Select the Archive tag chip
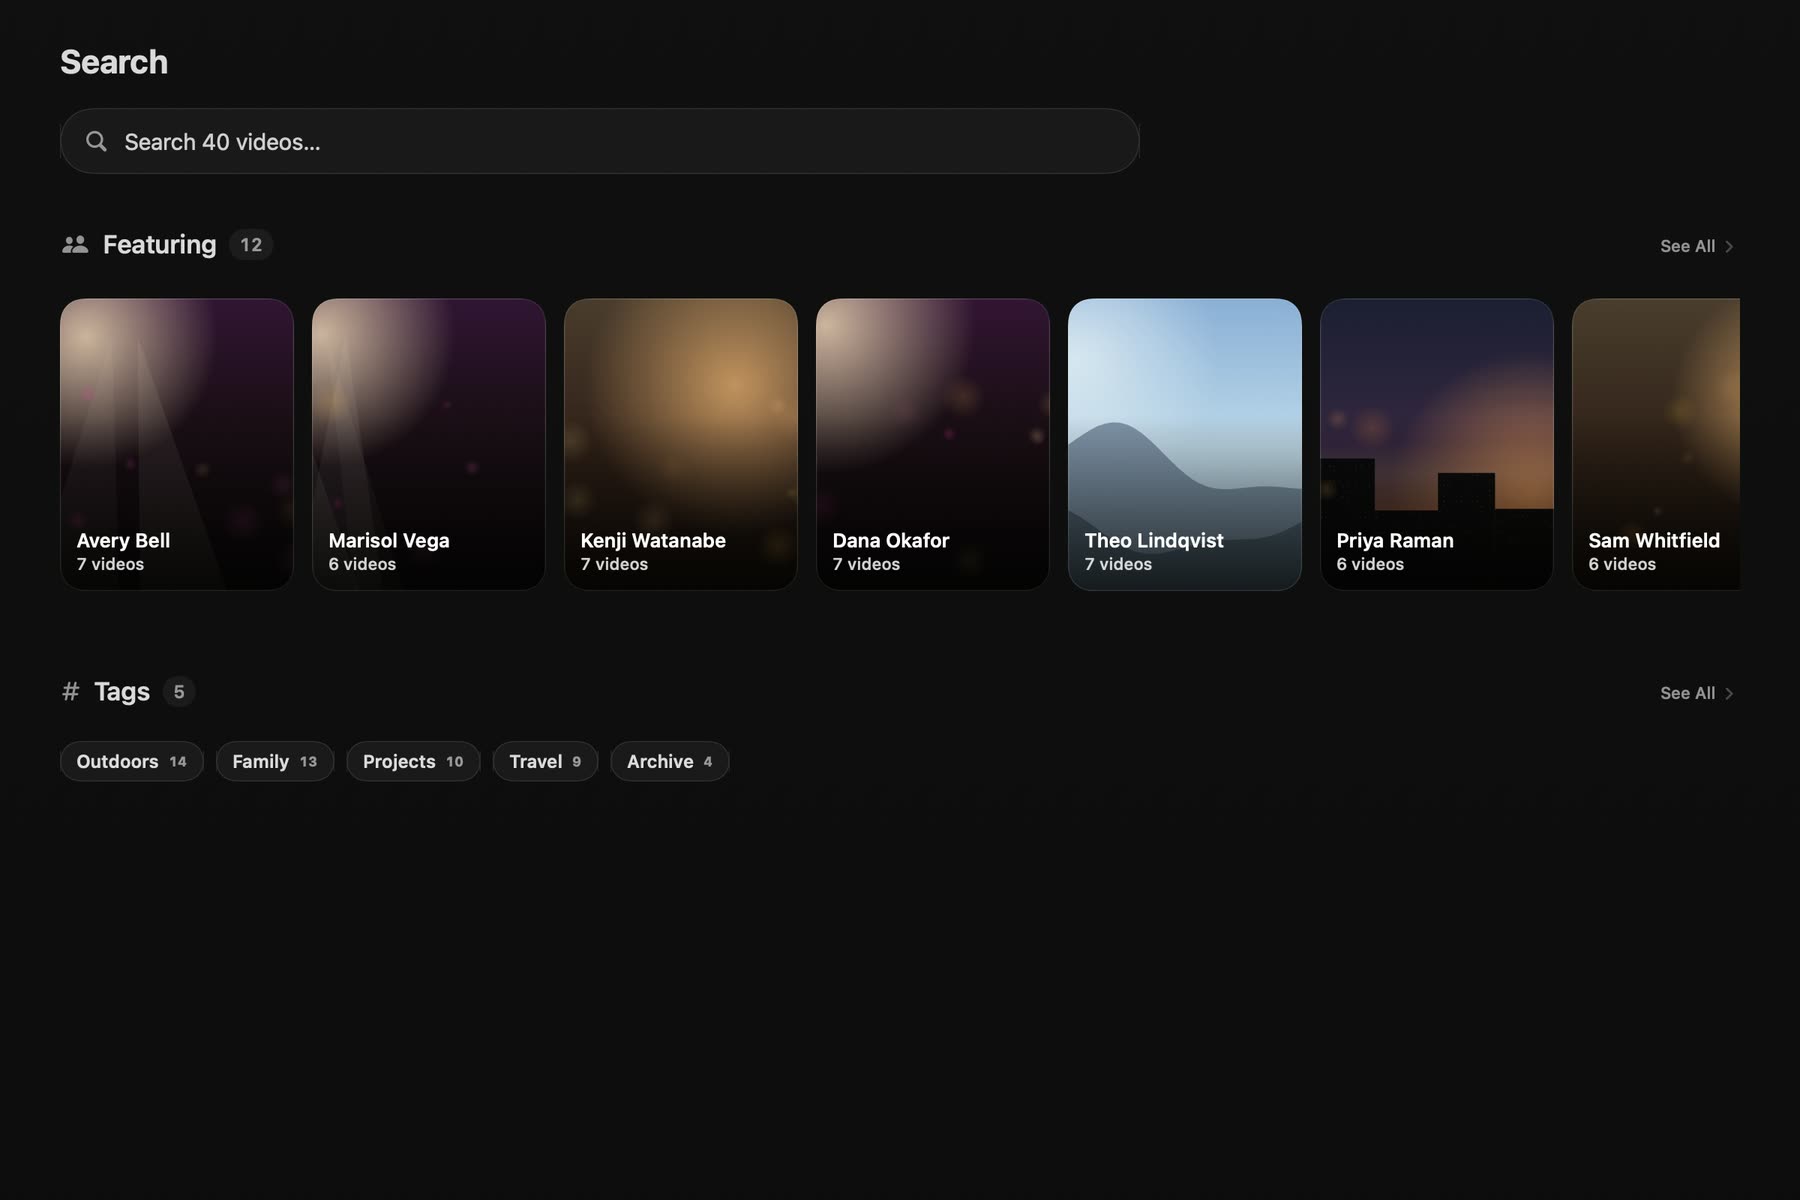 tap(670, 761)
